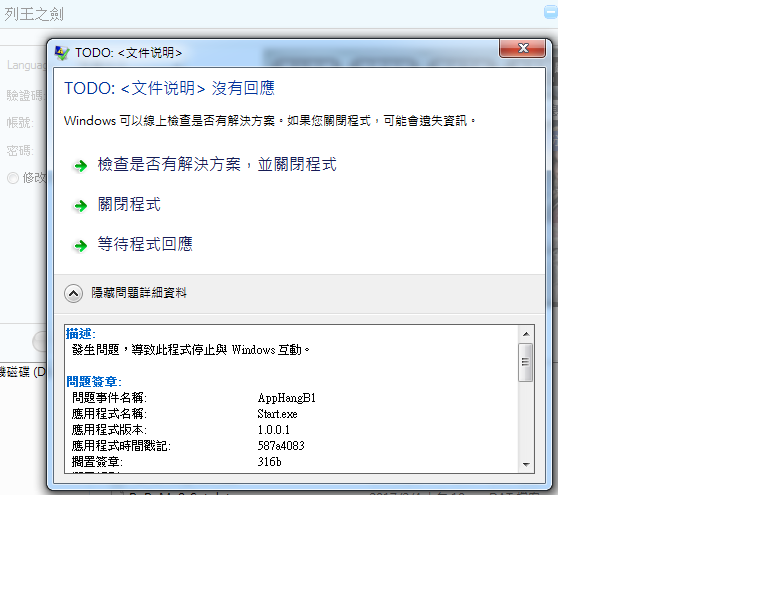The width and height of the screenshot is (768, 614).
Task: Click scroll down arrow in details box
Action: [526, 464]
